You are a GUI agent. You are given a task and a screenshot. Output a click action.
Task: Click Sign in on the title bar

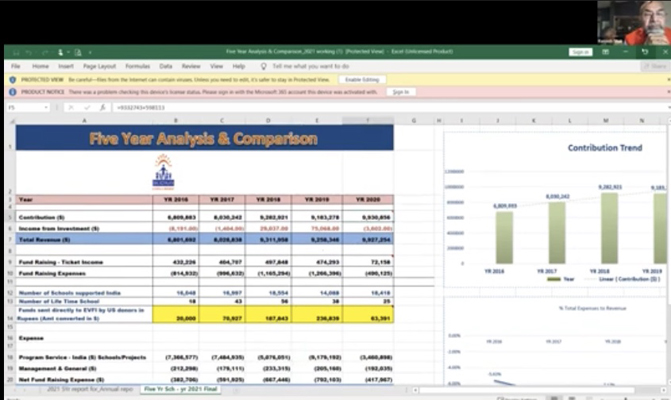click(x=580, y=52)
